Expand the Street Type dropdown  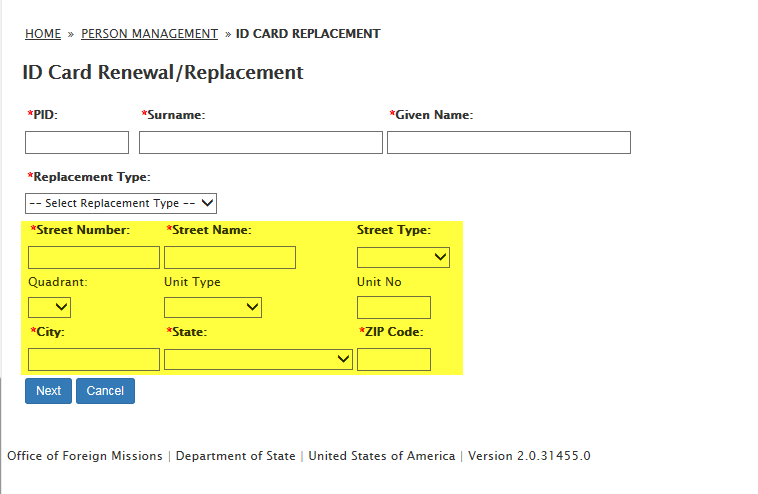point(403,258)
